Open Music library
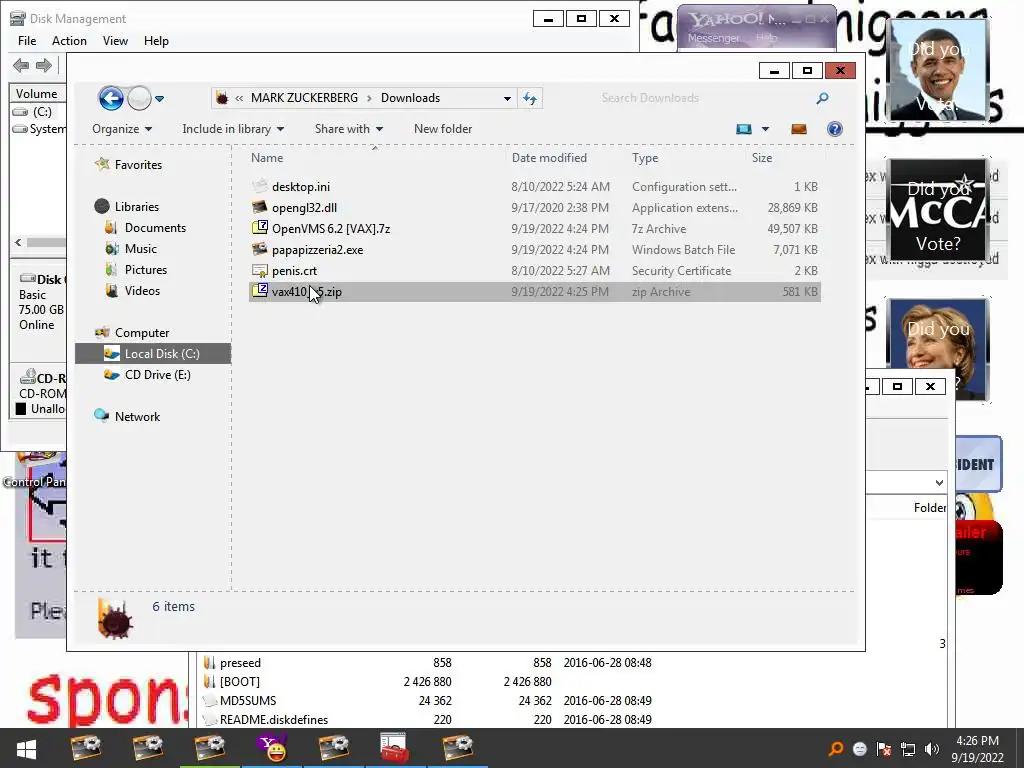Screen dimensions: 1024x768 click(x=140, y=249)
